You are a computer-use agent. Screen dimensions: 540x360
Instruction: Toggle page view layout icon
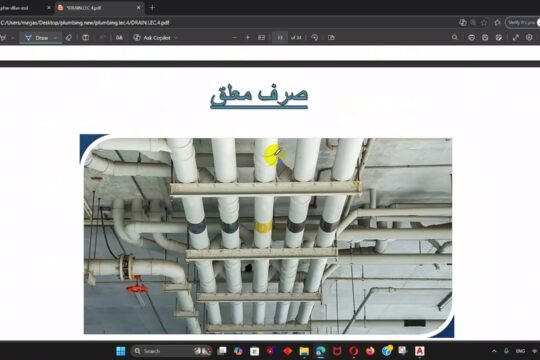click(331, 38)
